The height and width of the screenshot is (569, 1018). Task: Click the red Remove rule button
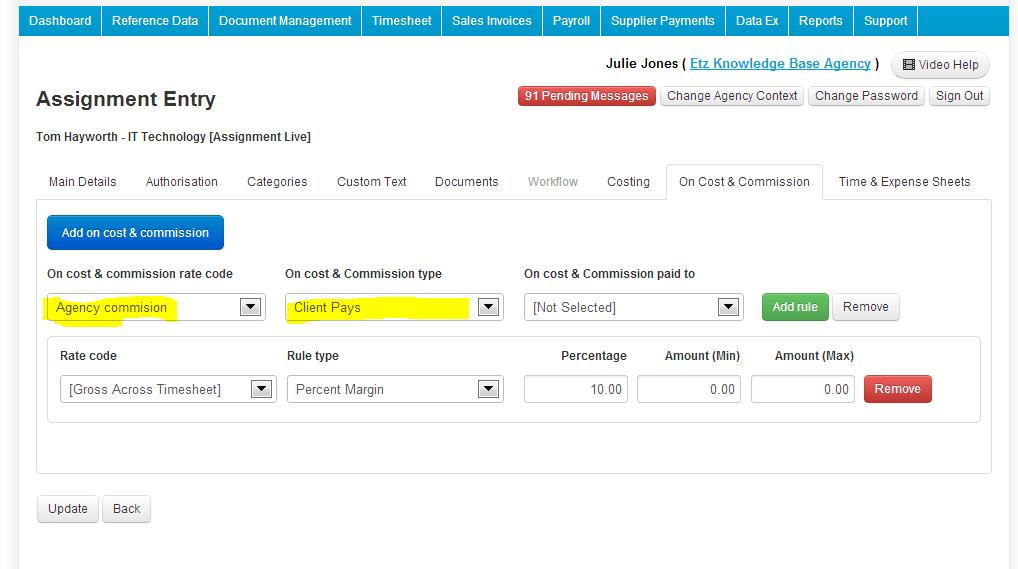[897, 388]
